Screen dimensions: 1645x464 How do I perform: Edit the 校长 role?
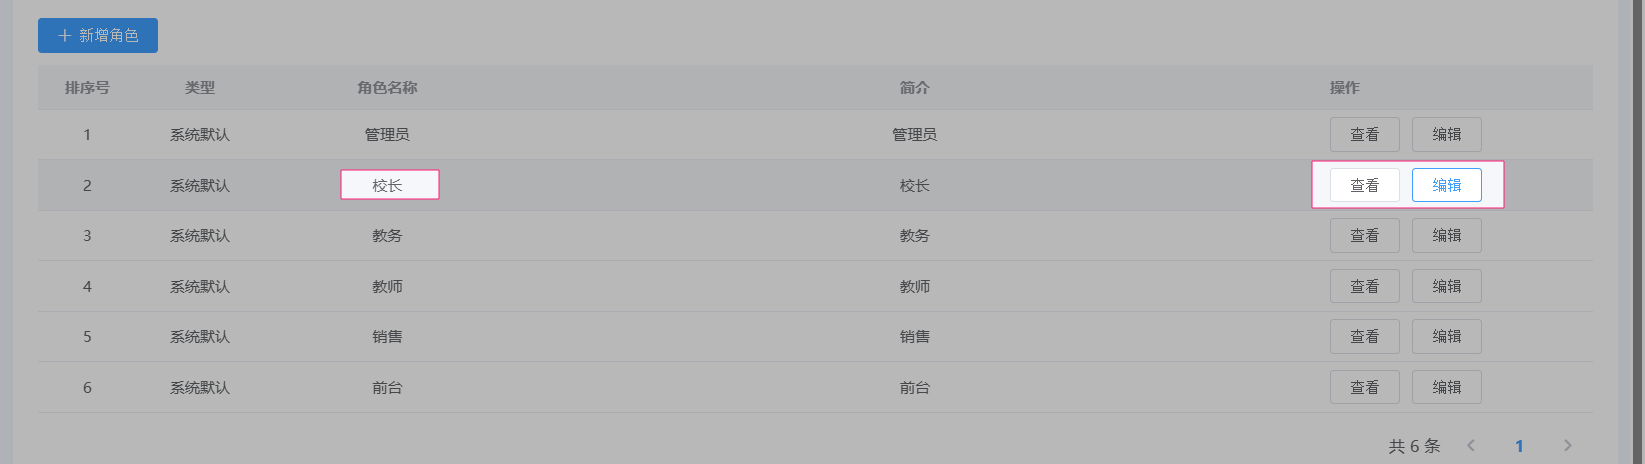point(1446,185)
